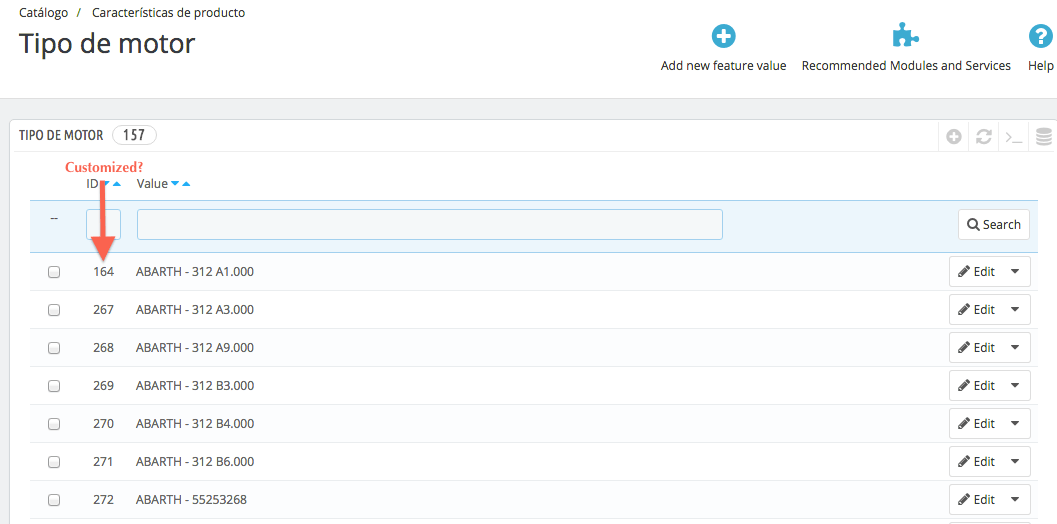Click the export to SQL manager database icon
Image resolution: width=1057 pixels, height=524 pixels.
1044,137
